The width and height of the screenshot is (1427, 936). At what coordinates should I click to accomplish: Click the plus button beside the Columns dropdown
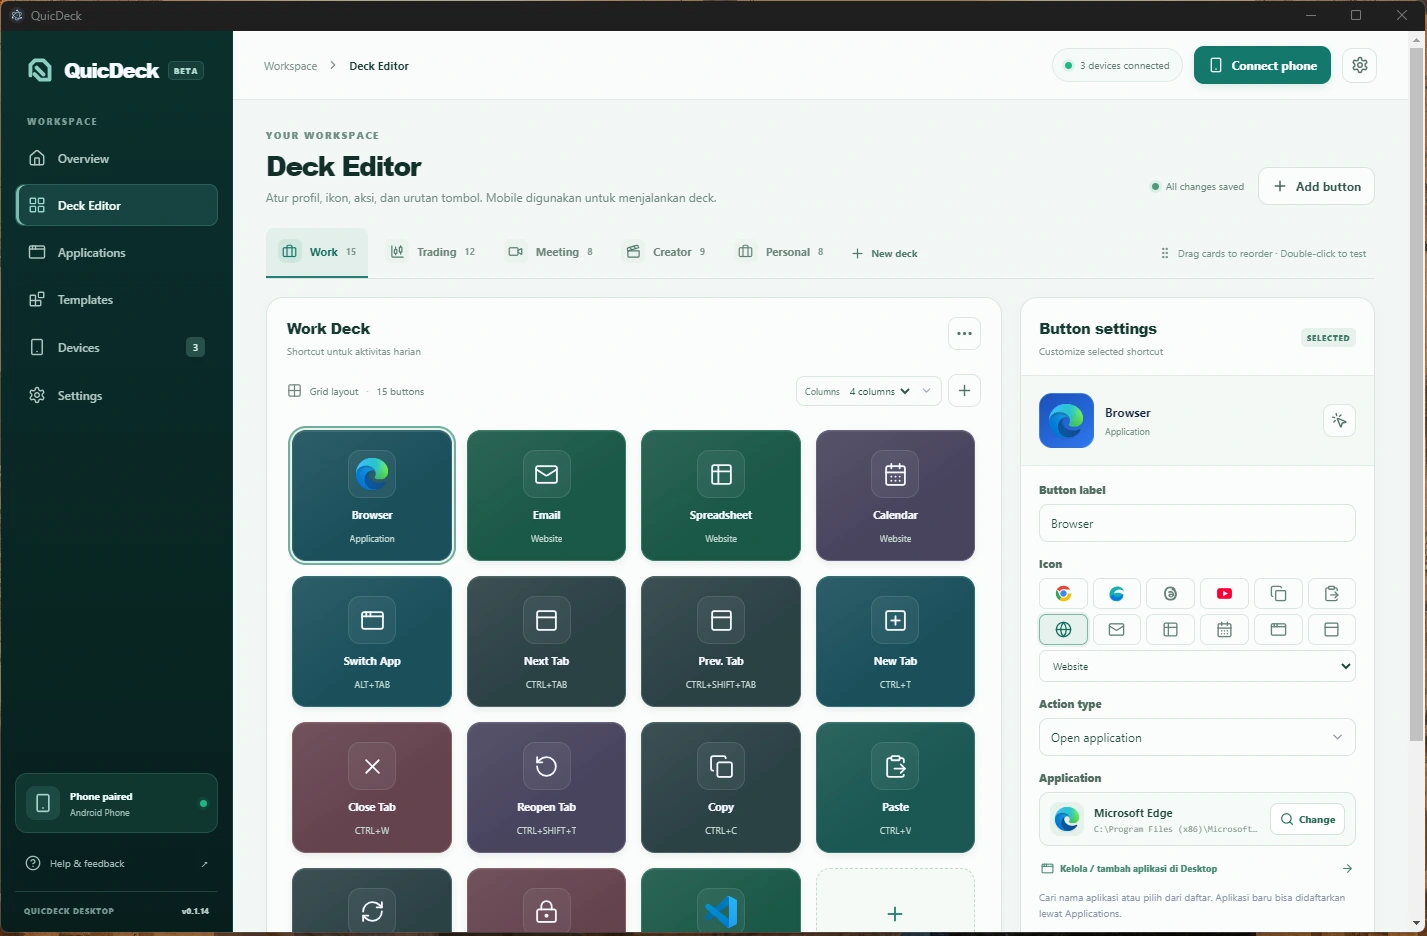point(964,391)
